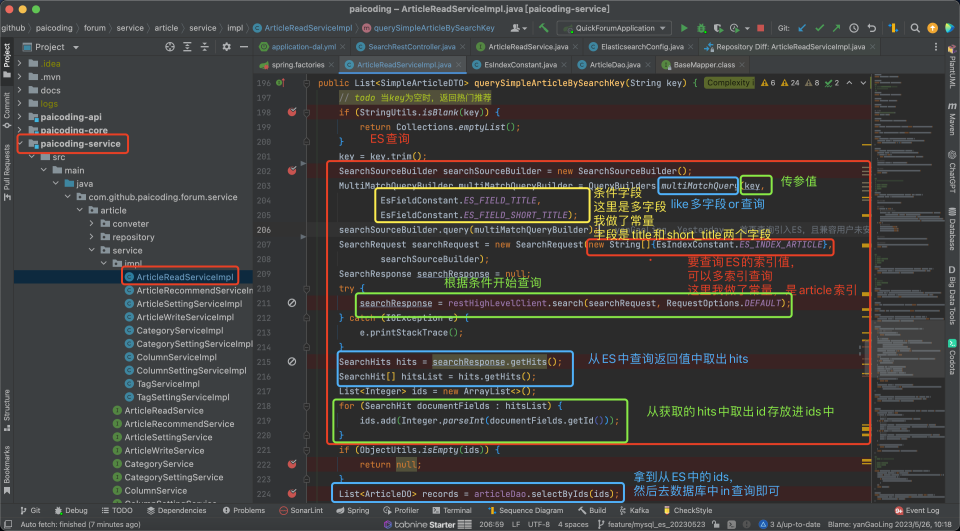This screenshot has height=531, width=960.
Task: Push commits with Git green up-arrow
Action: [x=836, y=28]
